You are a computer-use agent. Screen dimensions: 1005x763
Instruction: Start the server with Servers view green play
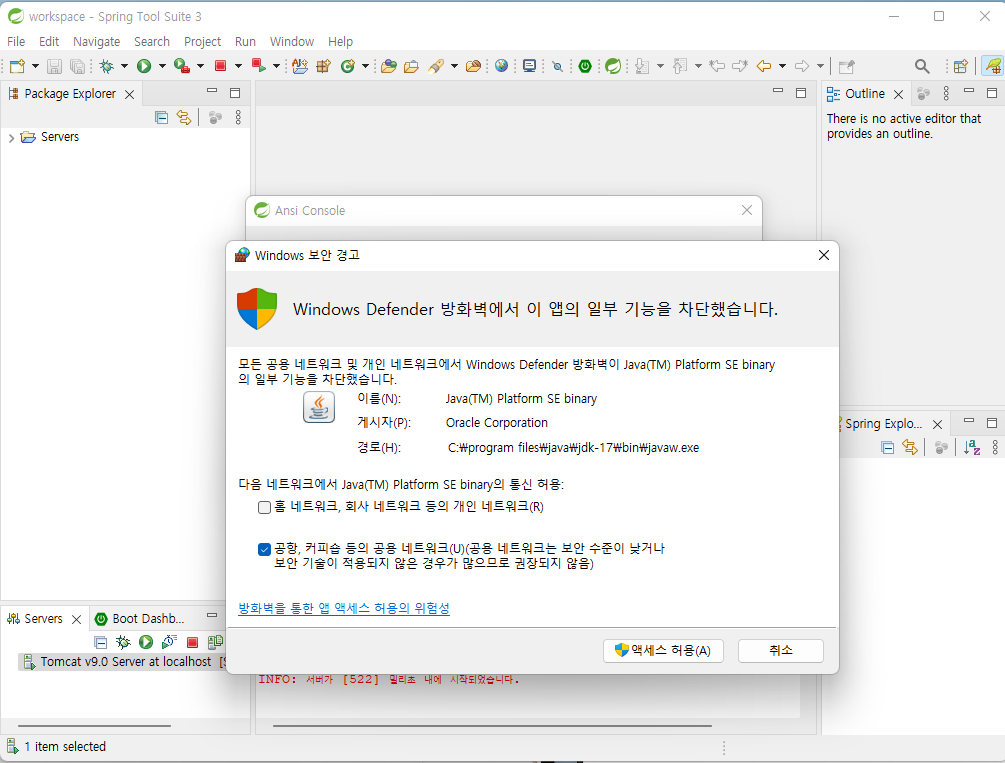146,642
